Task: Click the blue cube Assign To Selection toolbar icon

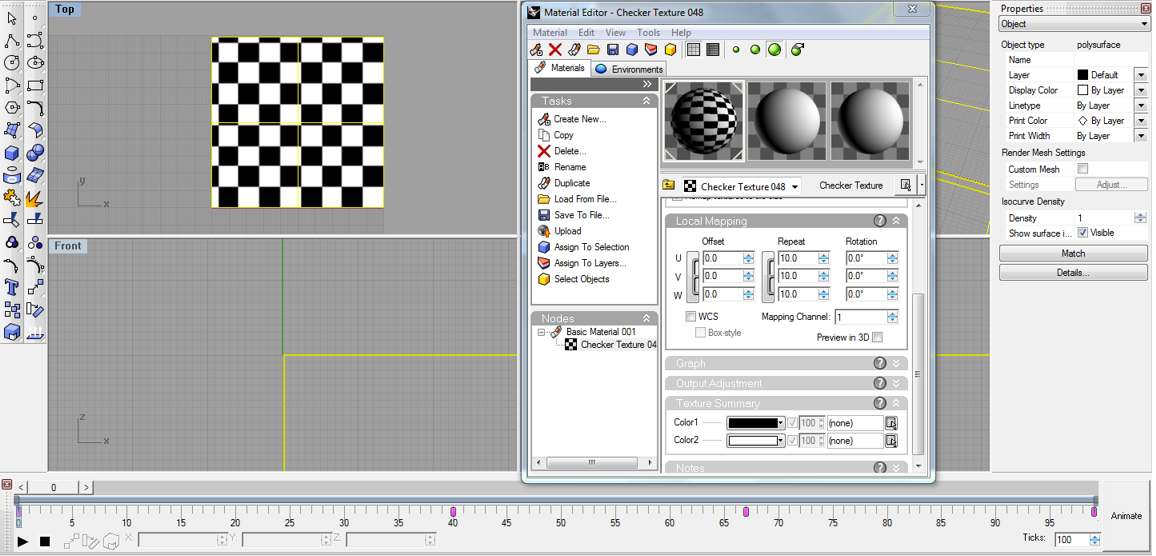Action: coord(632,49)
